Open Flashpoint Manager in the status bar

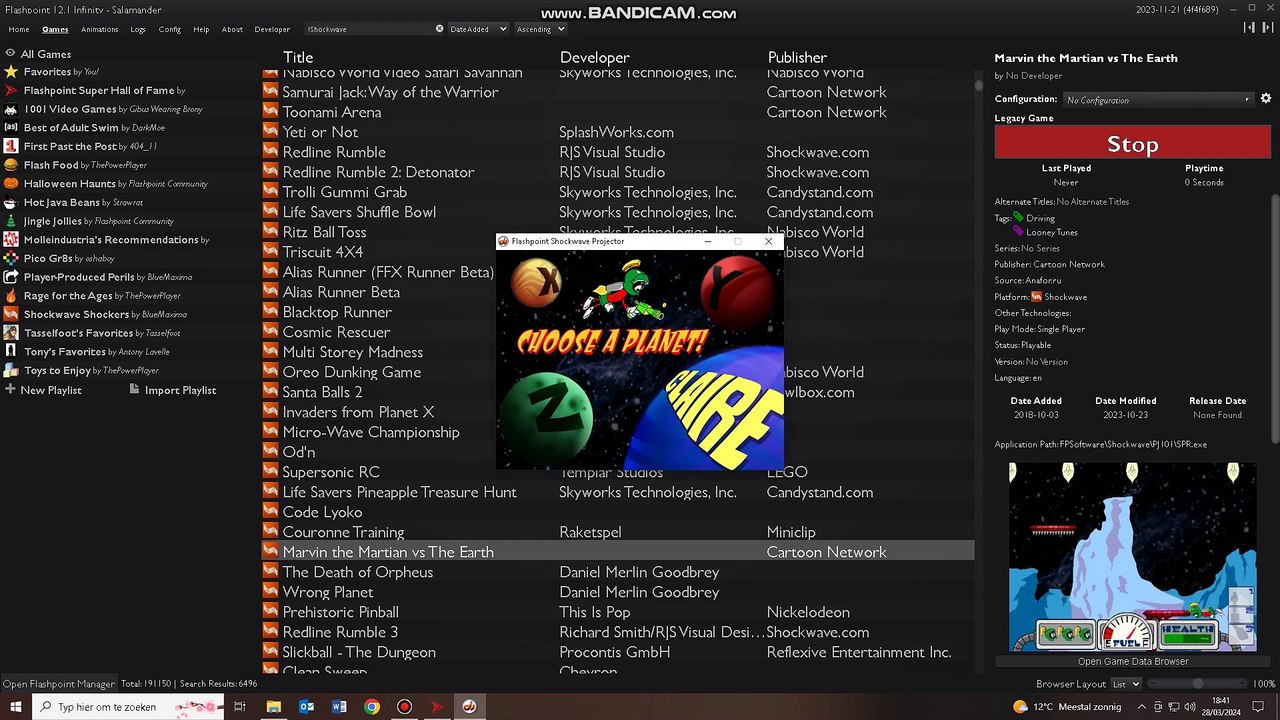[x=58, y=684]
